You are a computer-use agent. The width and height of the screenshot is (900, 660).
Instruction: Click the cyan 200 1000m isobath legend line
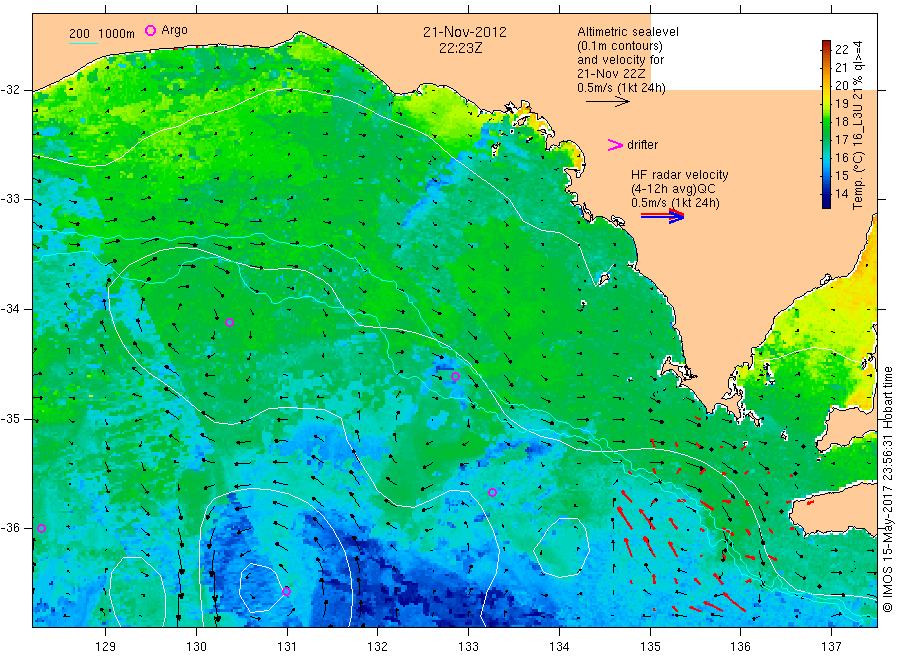pyautogui.click(x=83, y=43)
